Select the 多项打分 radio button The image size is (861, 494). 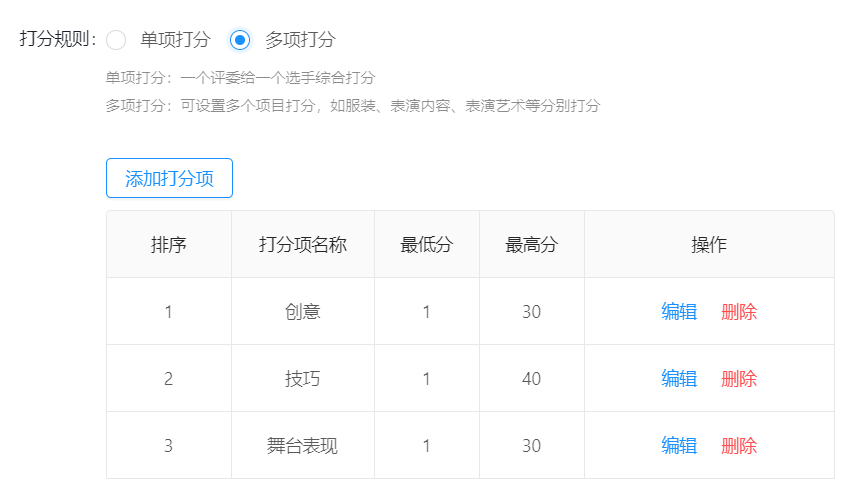(240, 40)
